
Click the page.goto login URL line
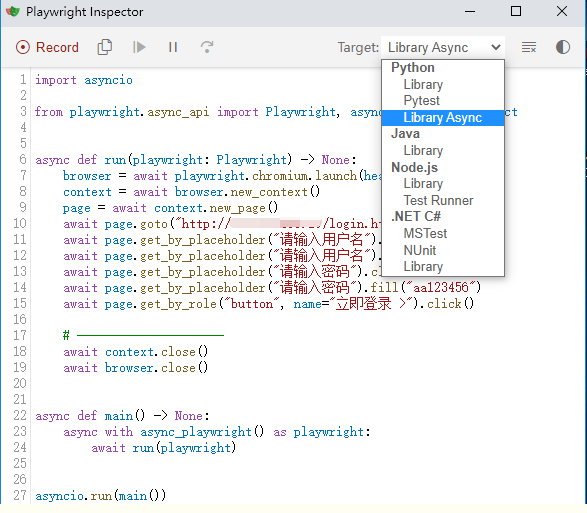point(222,224)
